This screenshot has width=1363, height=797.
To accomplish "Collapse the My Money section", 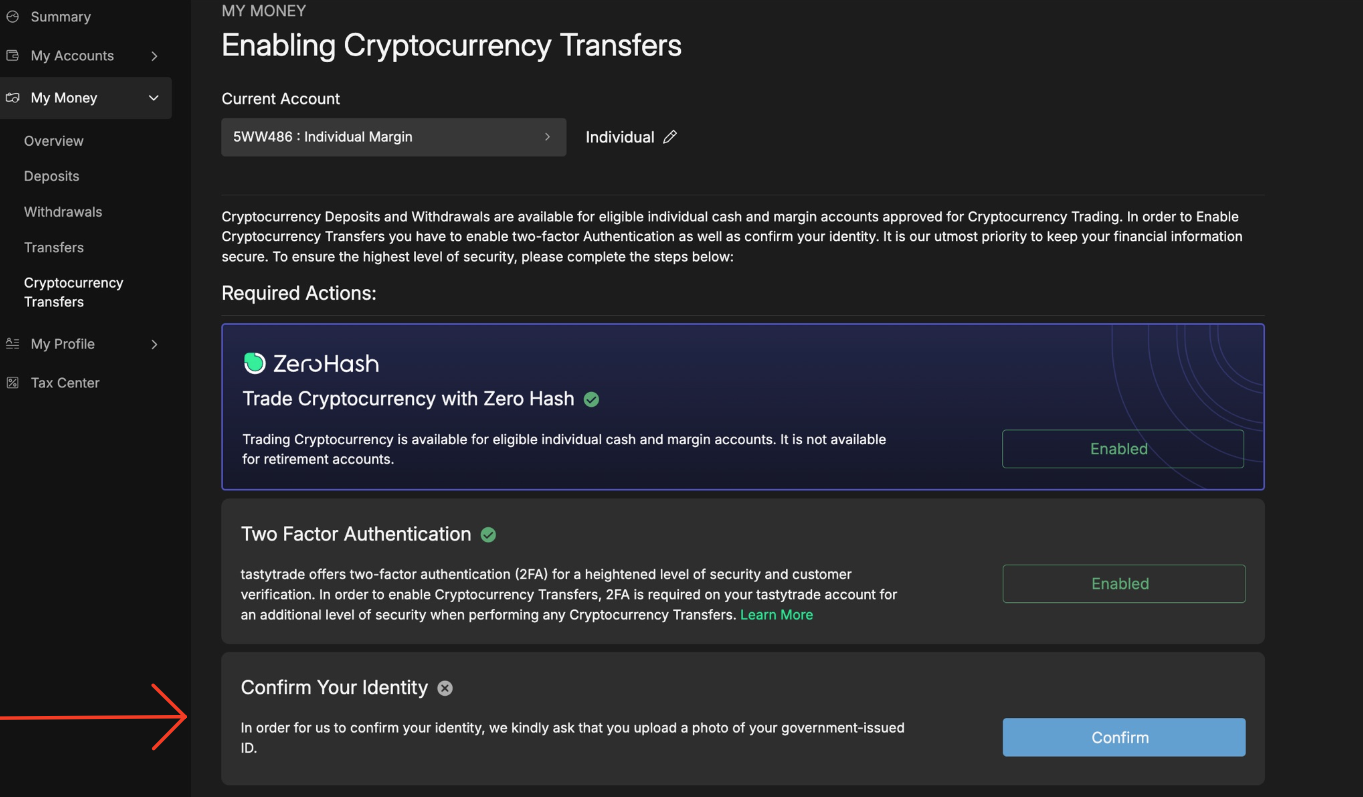I will [153, 97].
